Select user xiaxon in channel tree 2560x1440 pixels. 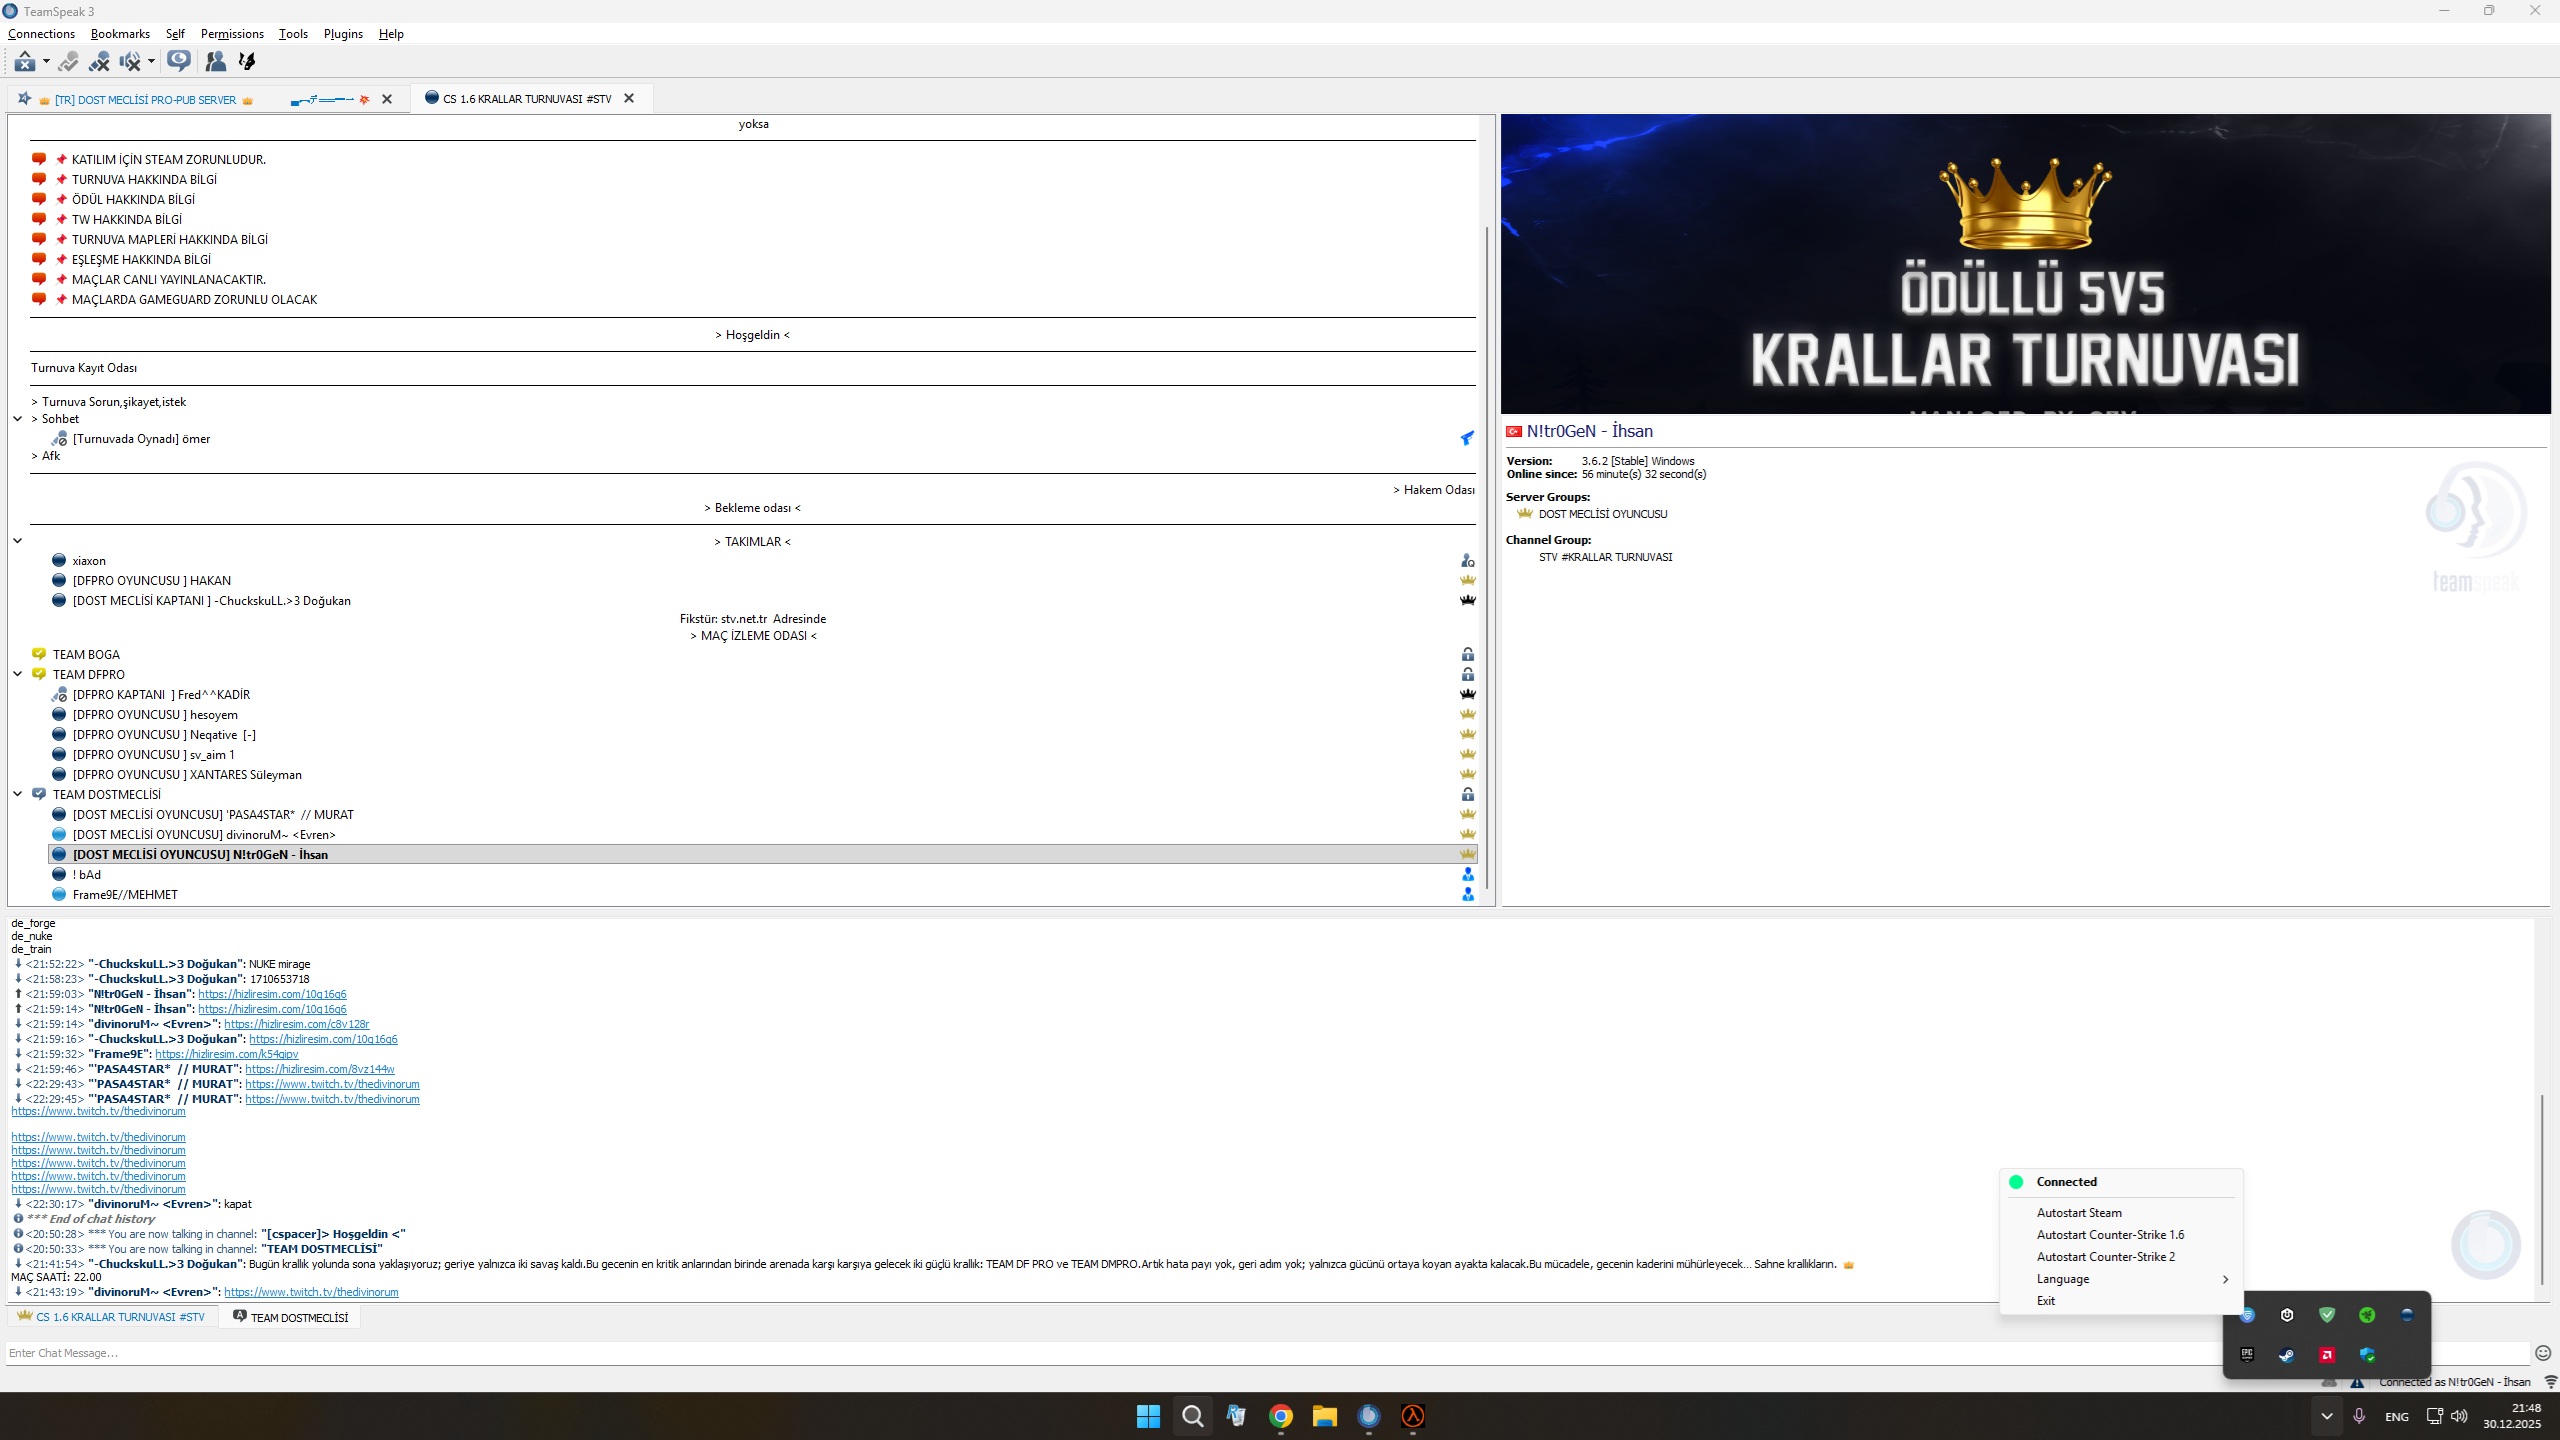click(89, 561)
